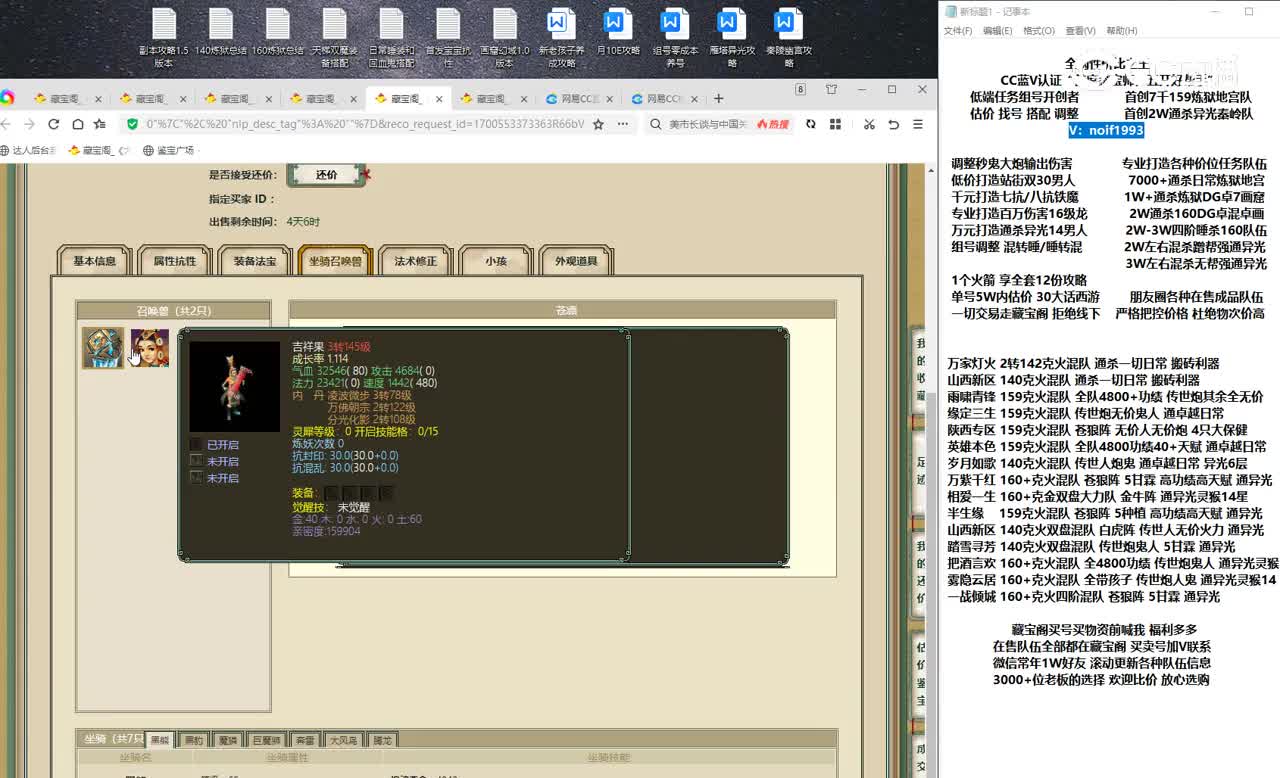This screenshot has width=1280, height=778.
Task: Select the first summoned beast portrait
Action: (x=103, y=348)
